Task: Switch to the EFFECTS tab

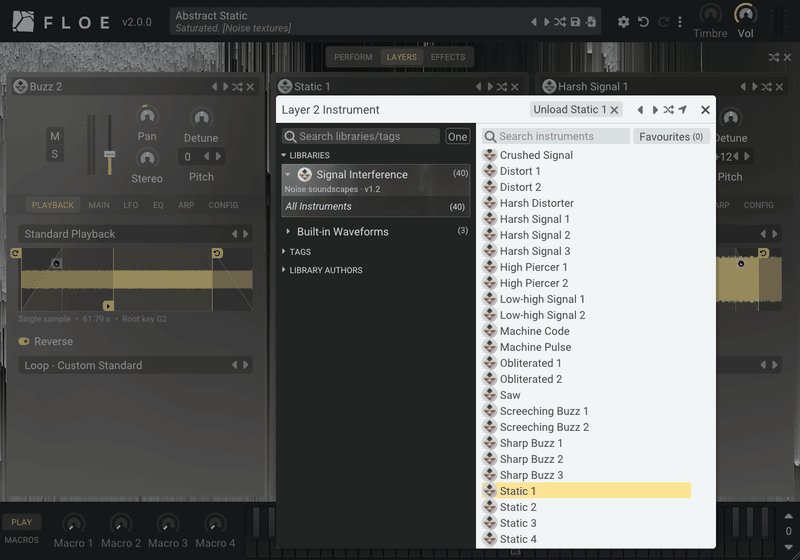Action: [447, 57]
